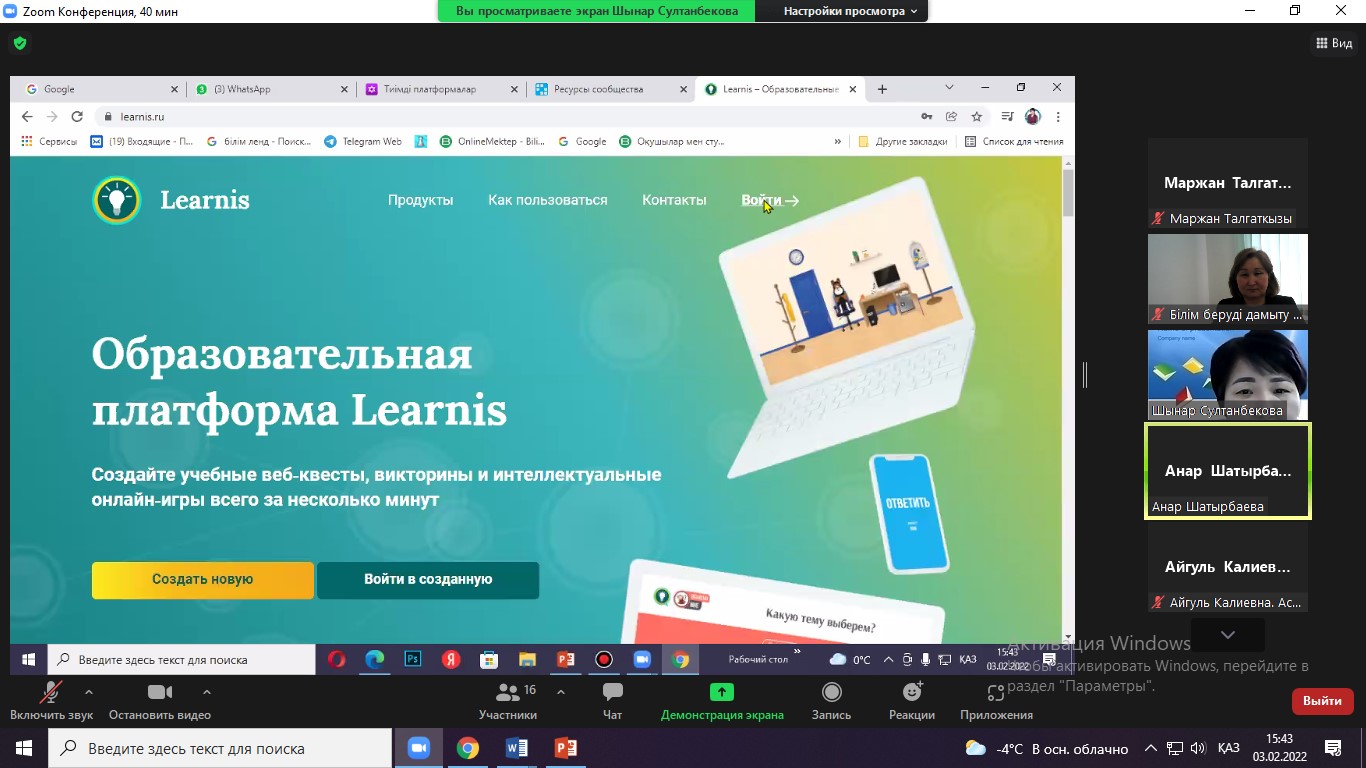The height and width of the screenshot is (768, 1366).
Task: Close the Learnis browser tab
Action: point(853,89)
